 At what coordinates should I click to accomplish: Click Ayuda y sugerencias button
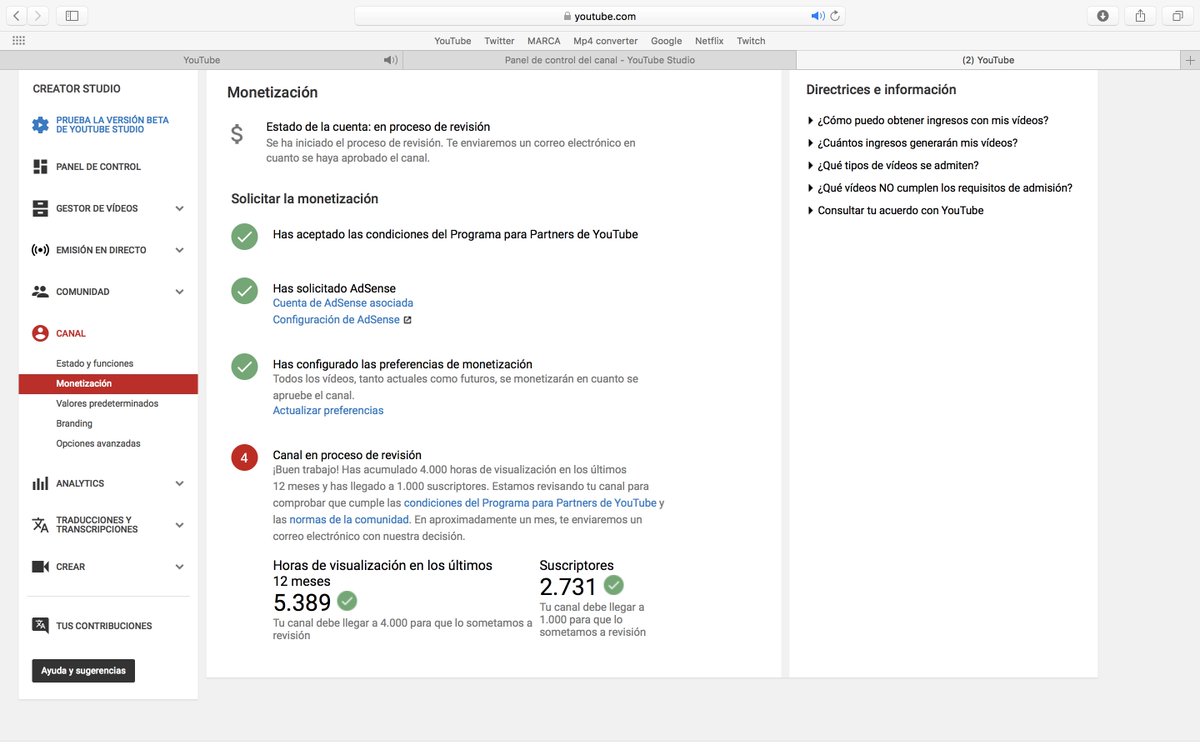[83, 671]
